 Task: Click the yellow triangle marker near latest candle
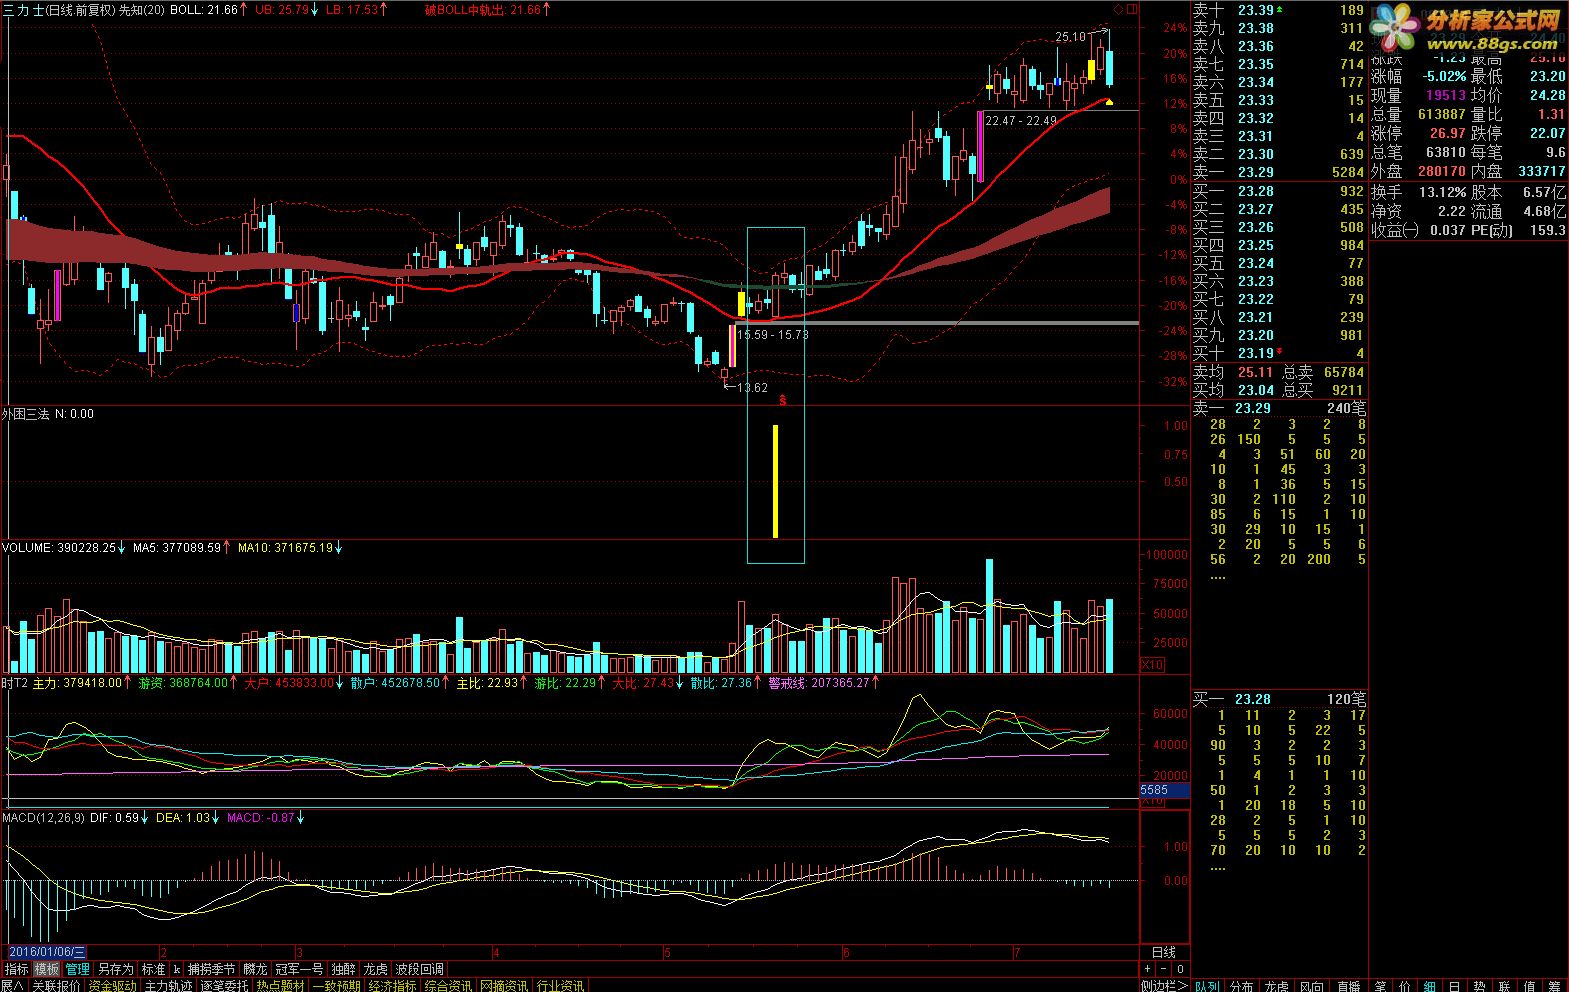[1109, 101]
